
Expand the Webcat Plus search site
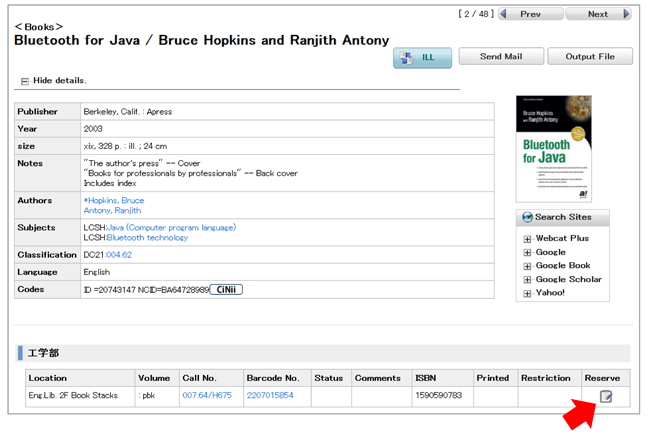coord(527,239)
